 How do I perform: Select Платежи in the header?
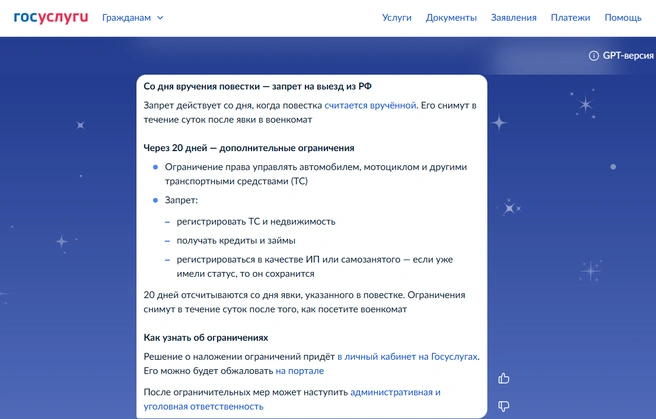coord(570,18)
